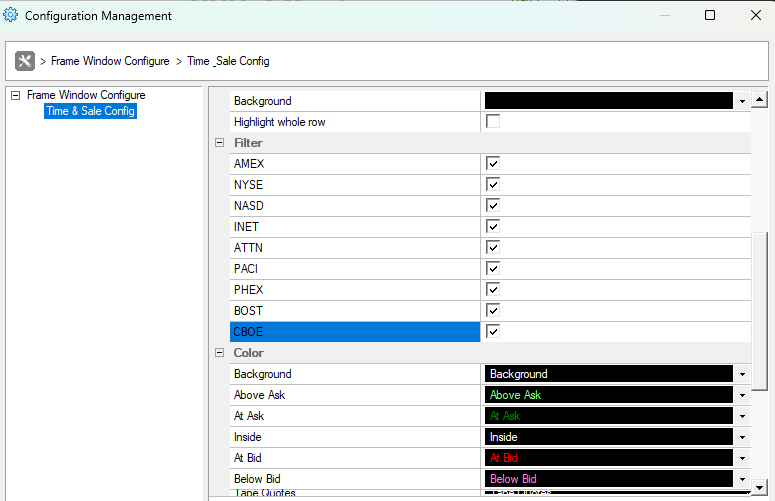Image resolution: width=775 pixels, height=501 pixels.
Task: Toggle the ATTN filter checkbox
Action: 493,248
